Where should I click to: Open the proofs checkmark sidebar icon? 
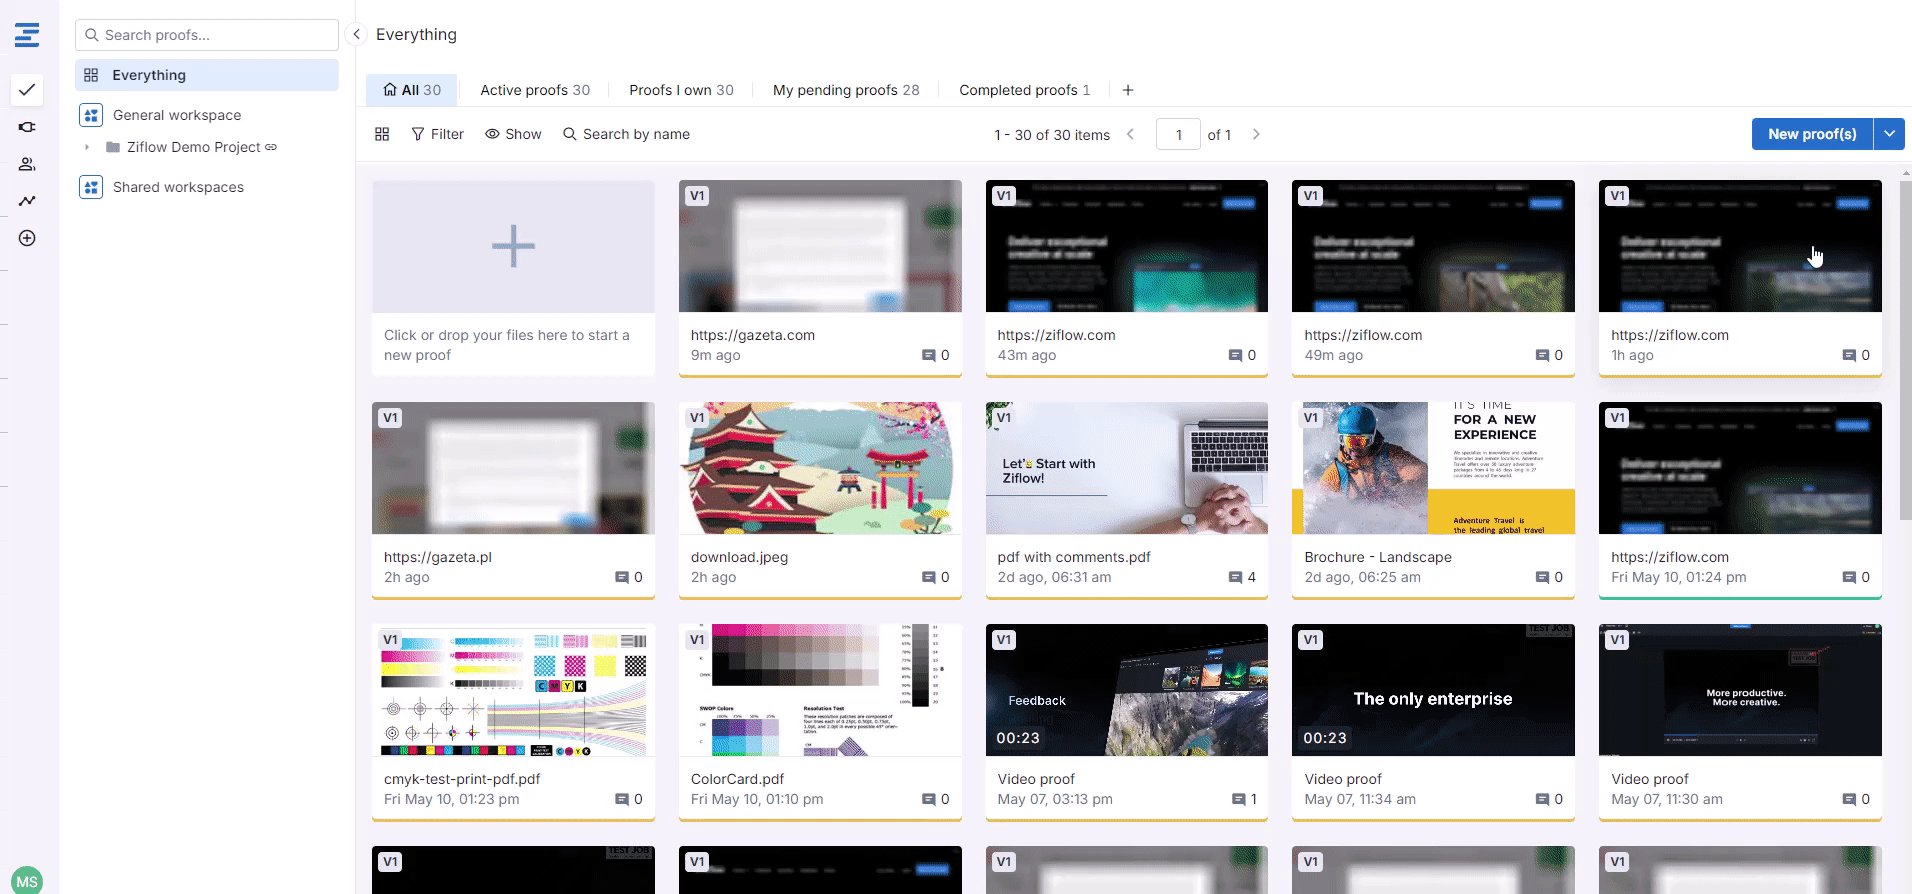[x=27, y=90]
